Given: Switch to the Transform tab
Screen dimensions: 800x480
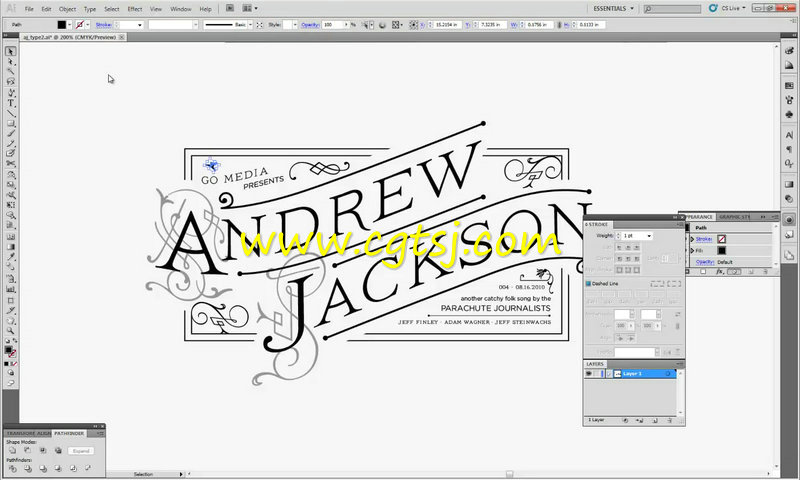Looking at the screenshot, I should (20, 434).
